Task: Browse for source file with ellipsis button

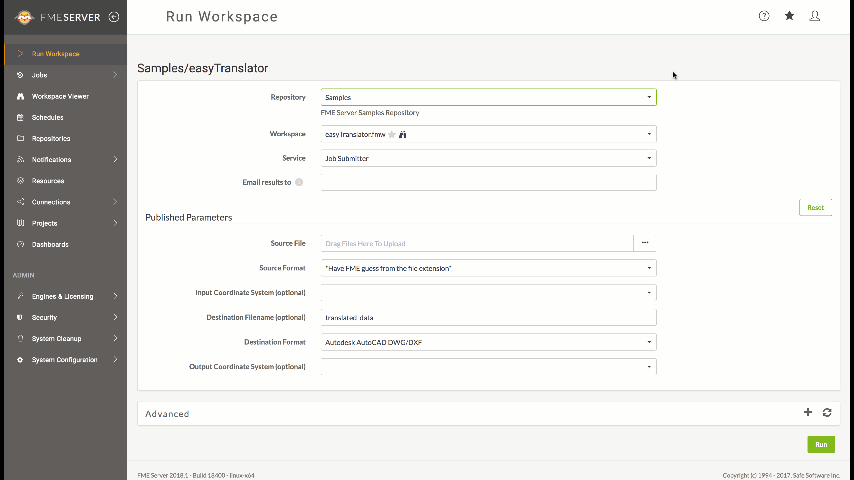Action: (645, 243)
